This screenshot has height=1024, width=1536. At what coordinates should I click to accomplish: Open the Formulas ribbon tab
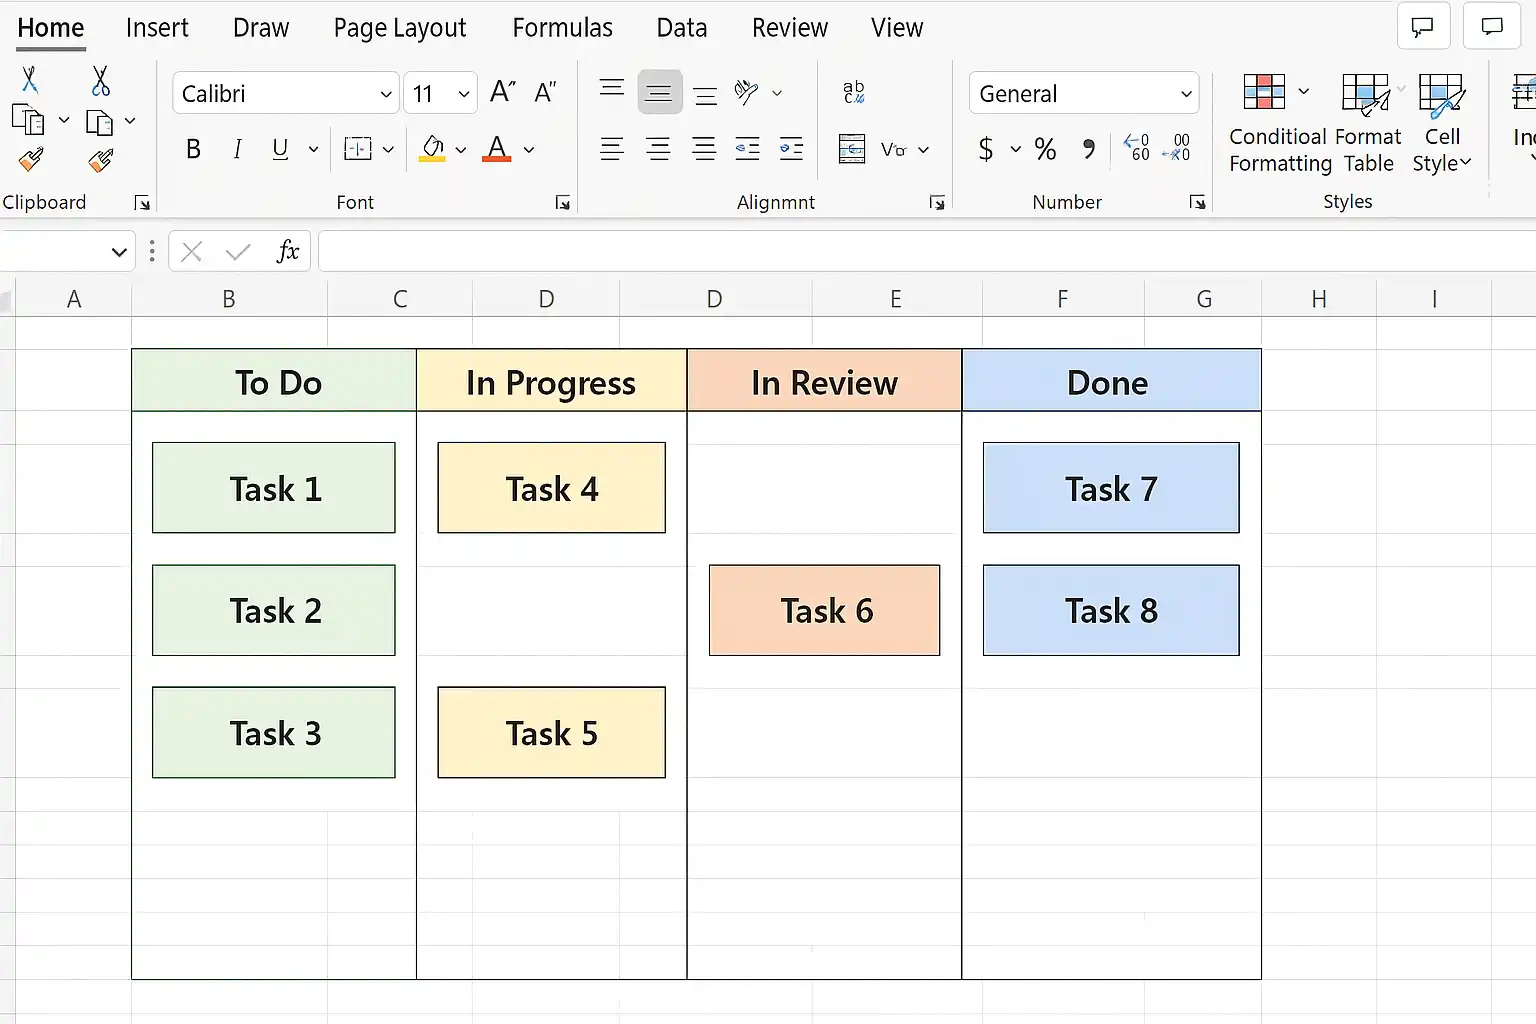[562, 28]
